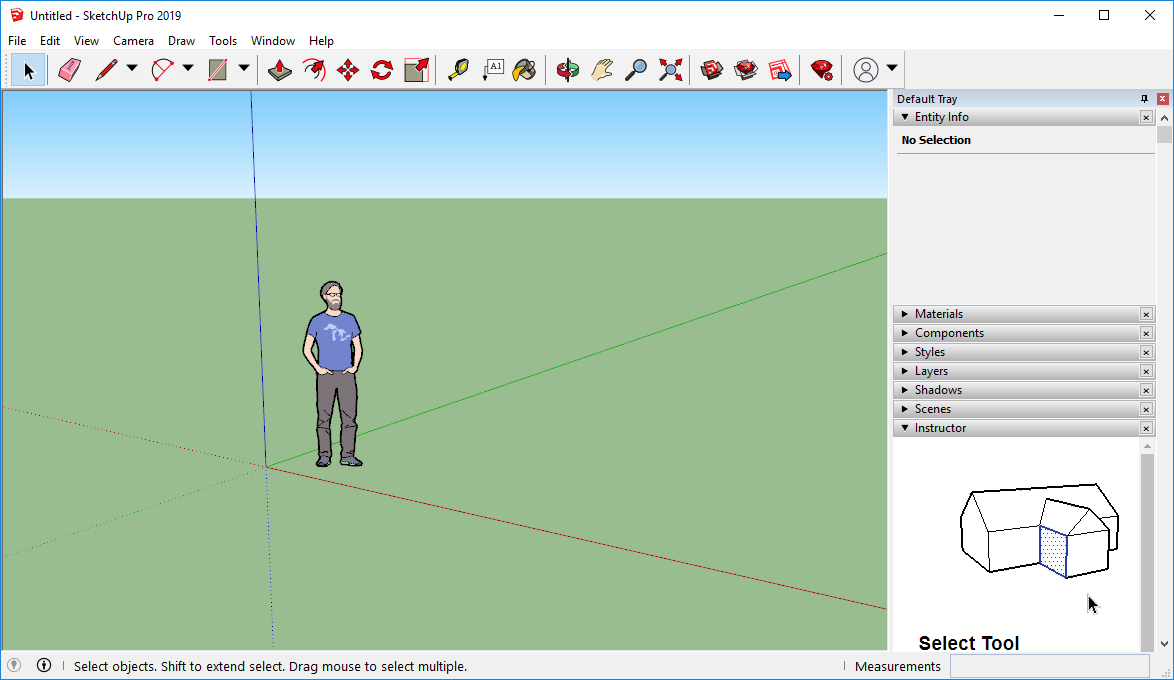Screen dimensions: 1174x680
Task: Choose the Eraser tool
Action: [x=69, y=70]
